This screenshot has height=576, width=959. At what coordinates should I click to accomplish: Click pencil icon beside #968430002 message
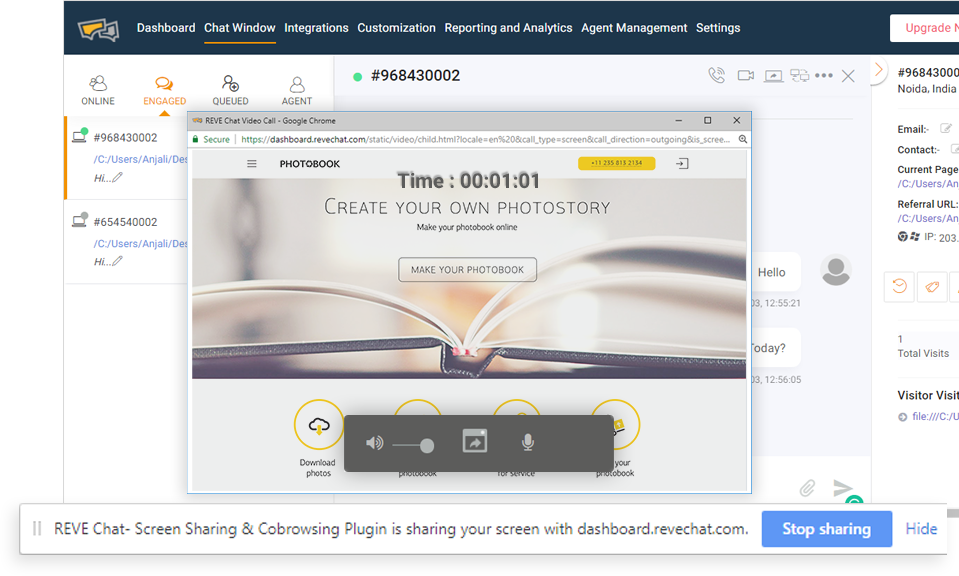(117, 177)
